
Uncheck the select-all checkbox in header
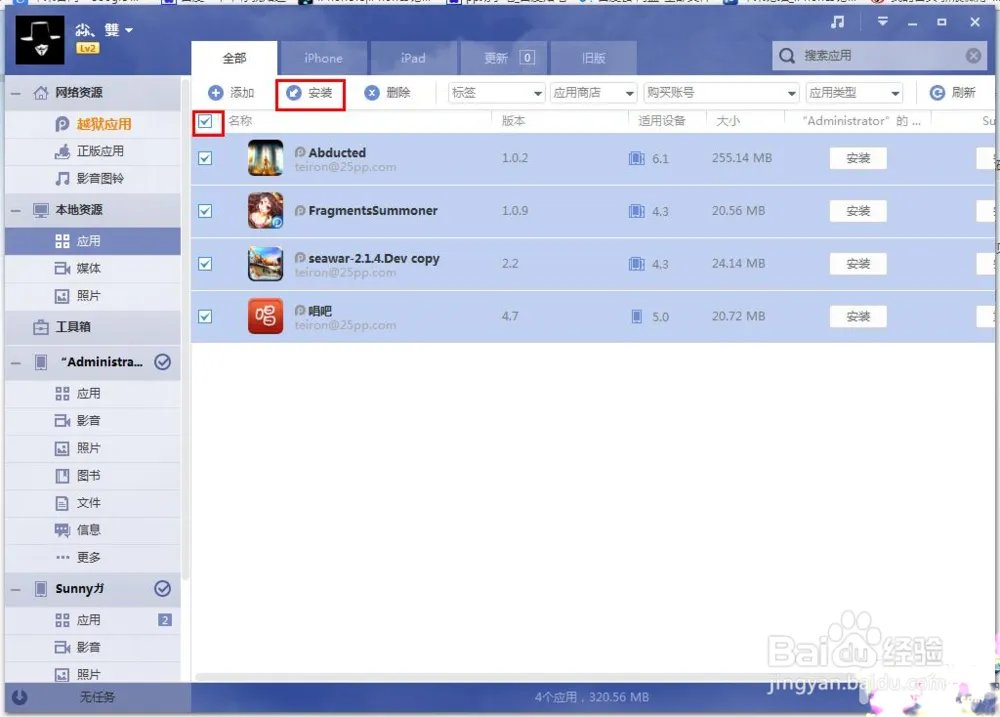pos(205,122)
